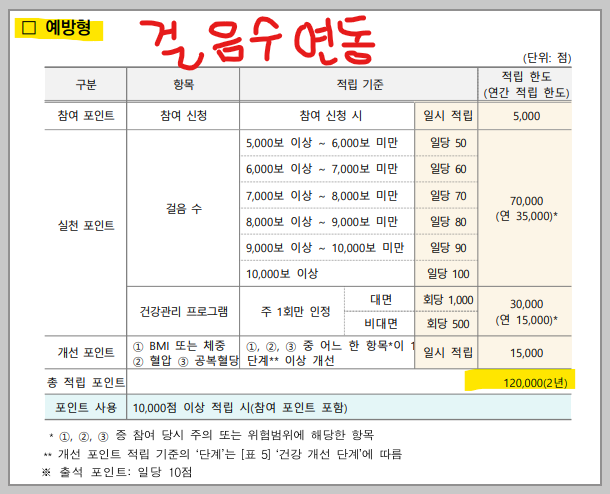Click the ② 혈압 ③ 공복혈당 line
The height and width of the screenshot is (494, 610).
click(x=186, y=361)
